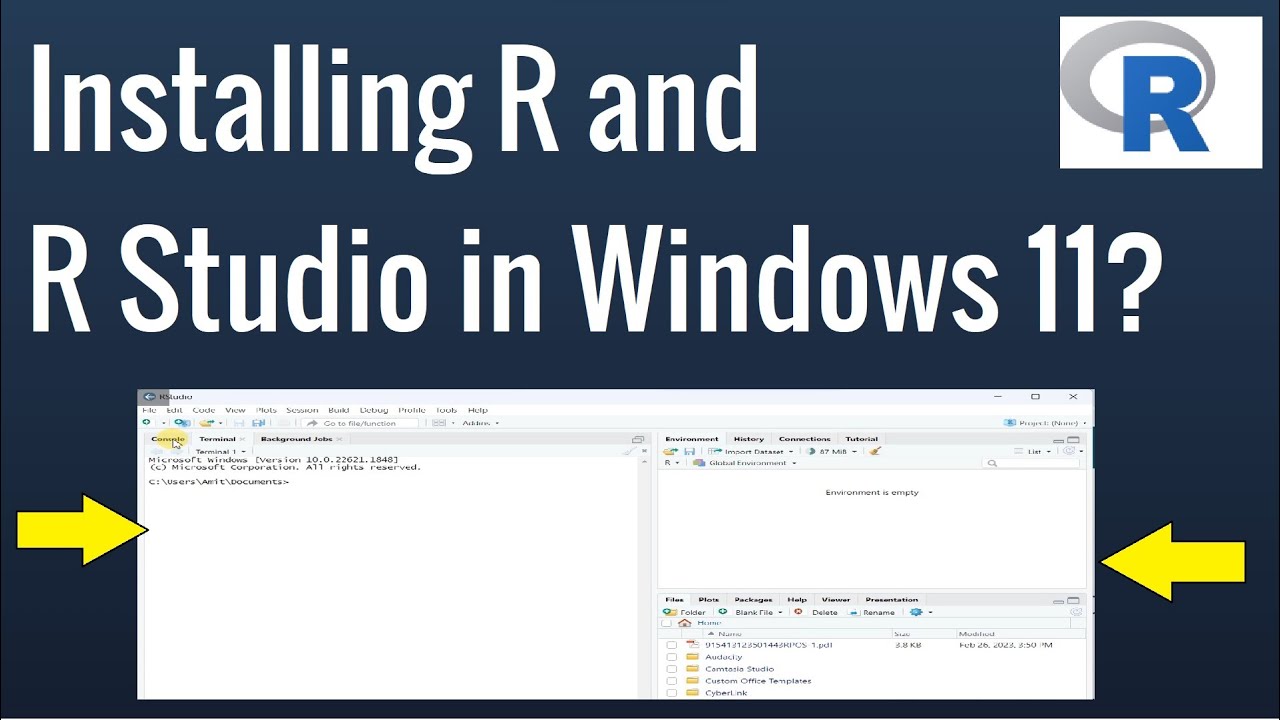Viewport: 1280px width, 720px height.
Task: Open the Code menu
Action: 204,410
